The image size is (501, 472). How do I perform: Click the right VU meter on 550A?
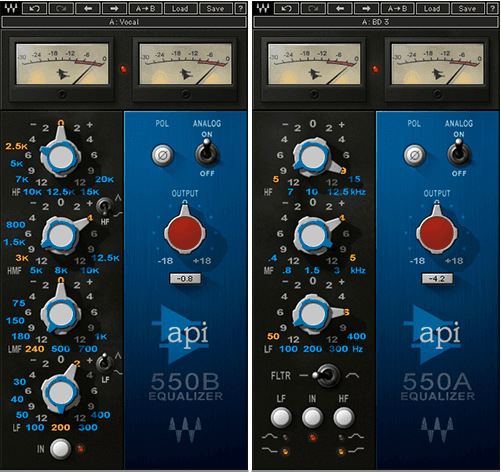point(437,63)
